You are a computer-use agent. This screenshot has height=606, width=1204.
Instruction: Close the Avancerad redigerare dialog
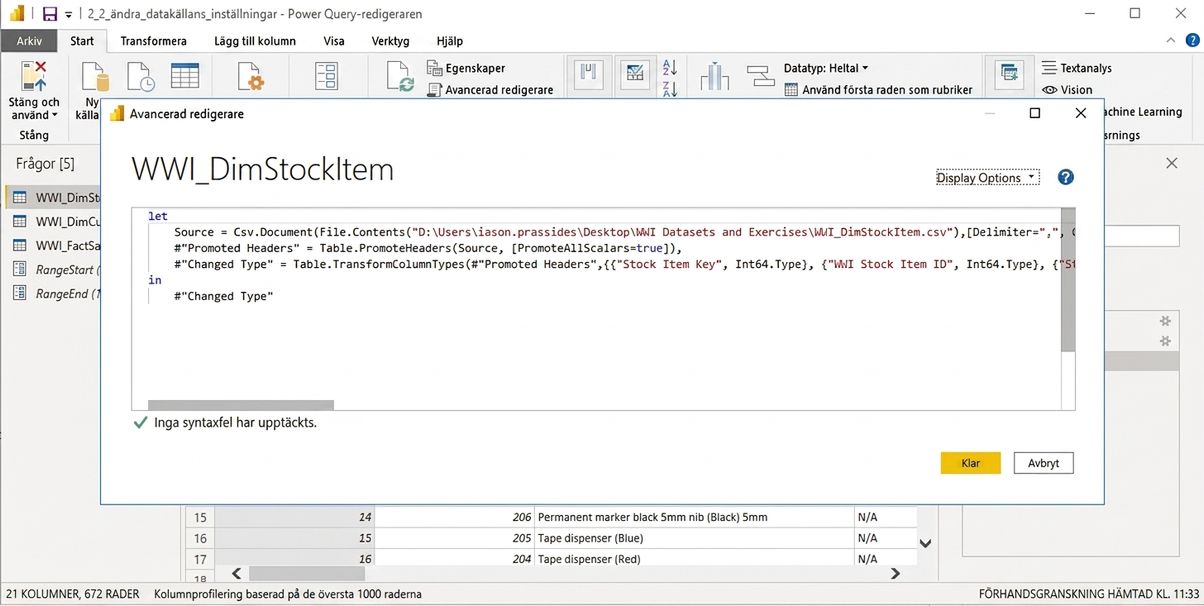pos(1080,113)
